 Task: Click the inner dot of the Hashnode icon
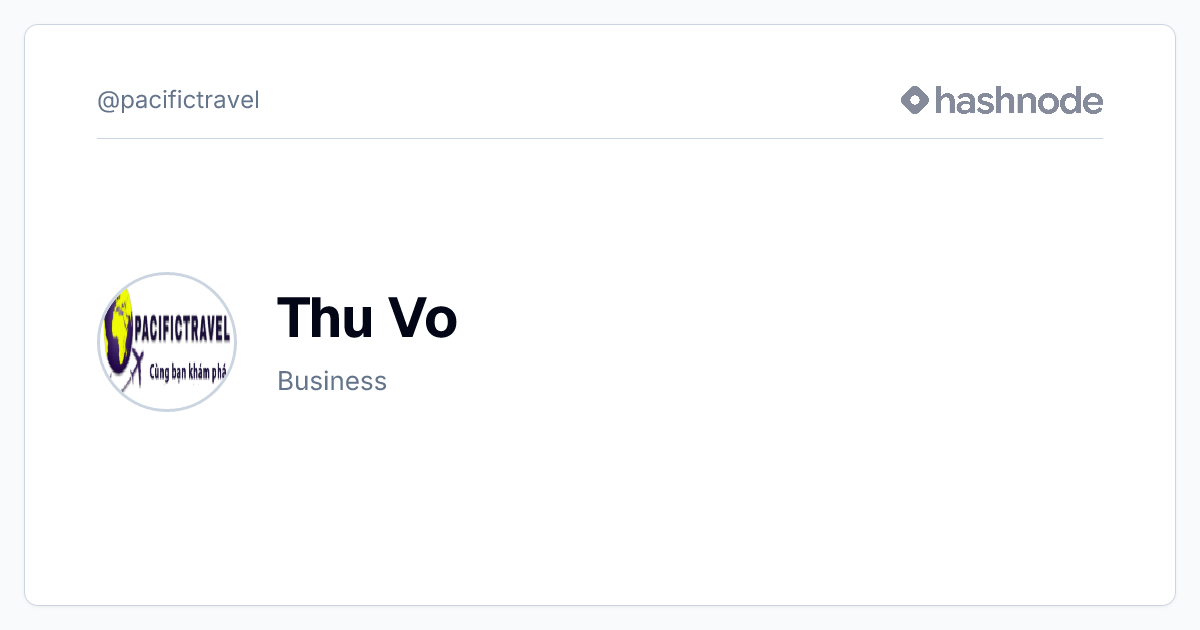click(x=915, y=100)
